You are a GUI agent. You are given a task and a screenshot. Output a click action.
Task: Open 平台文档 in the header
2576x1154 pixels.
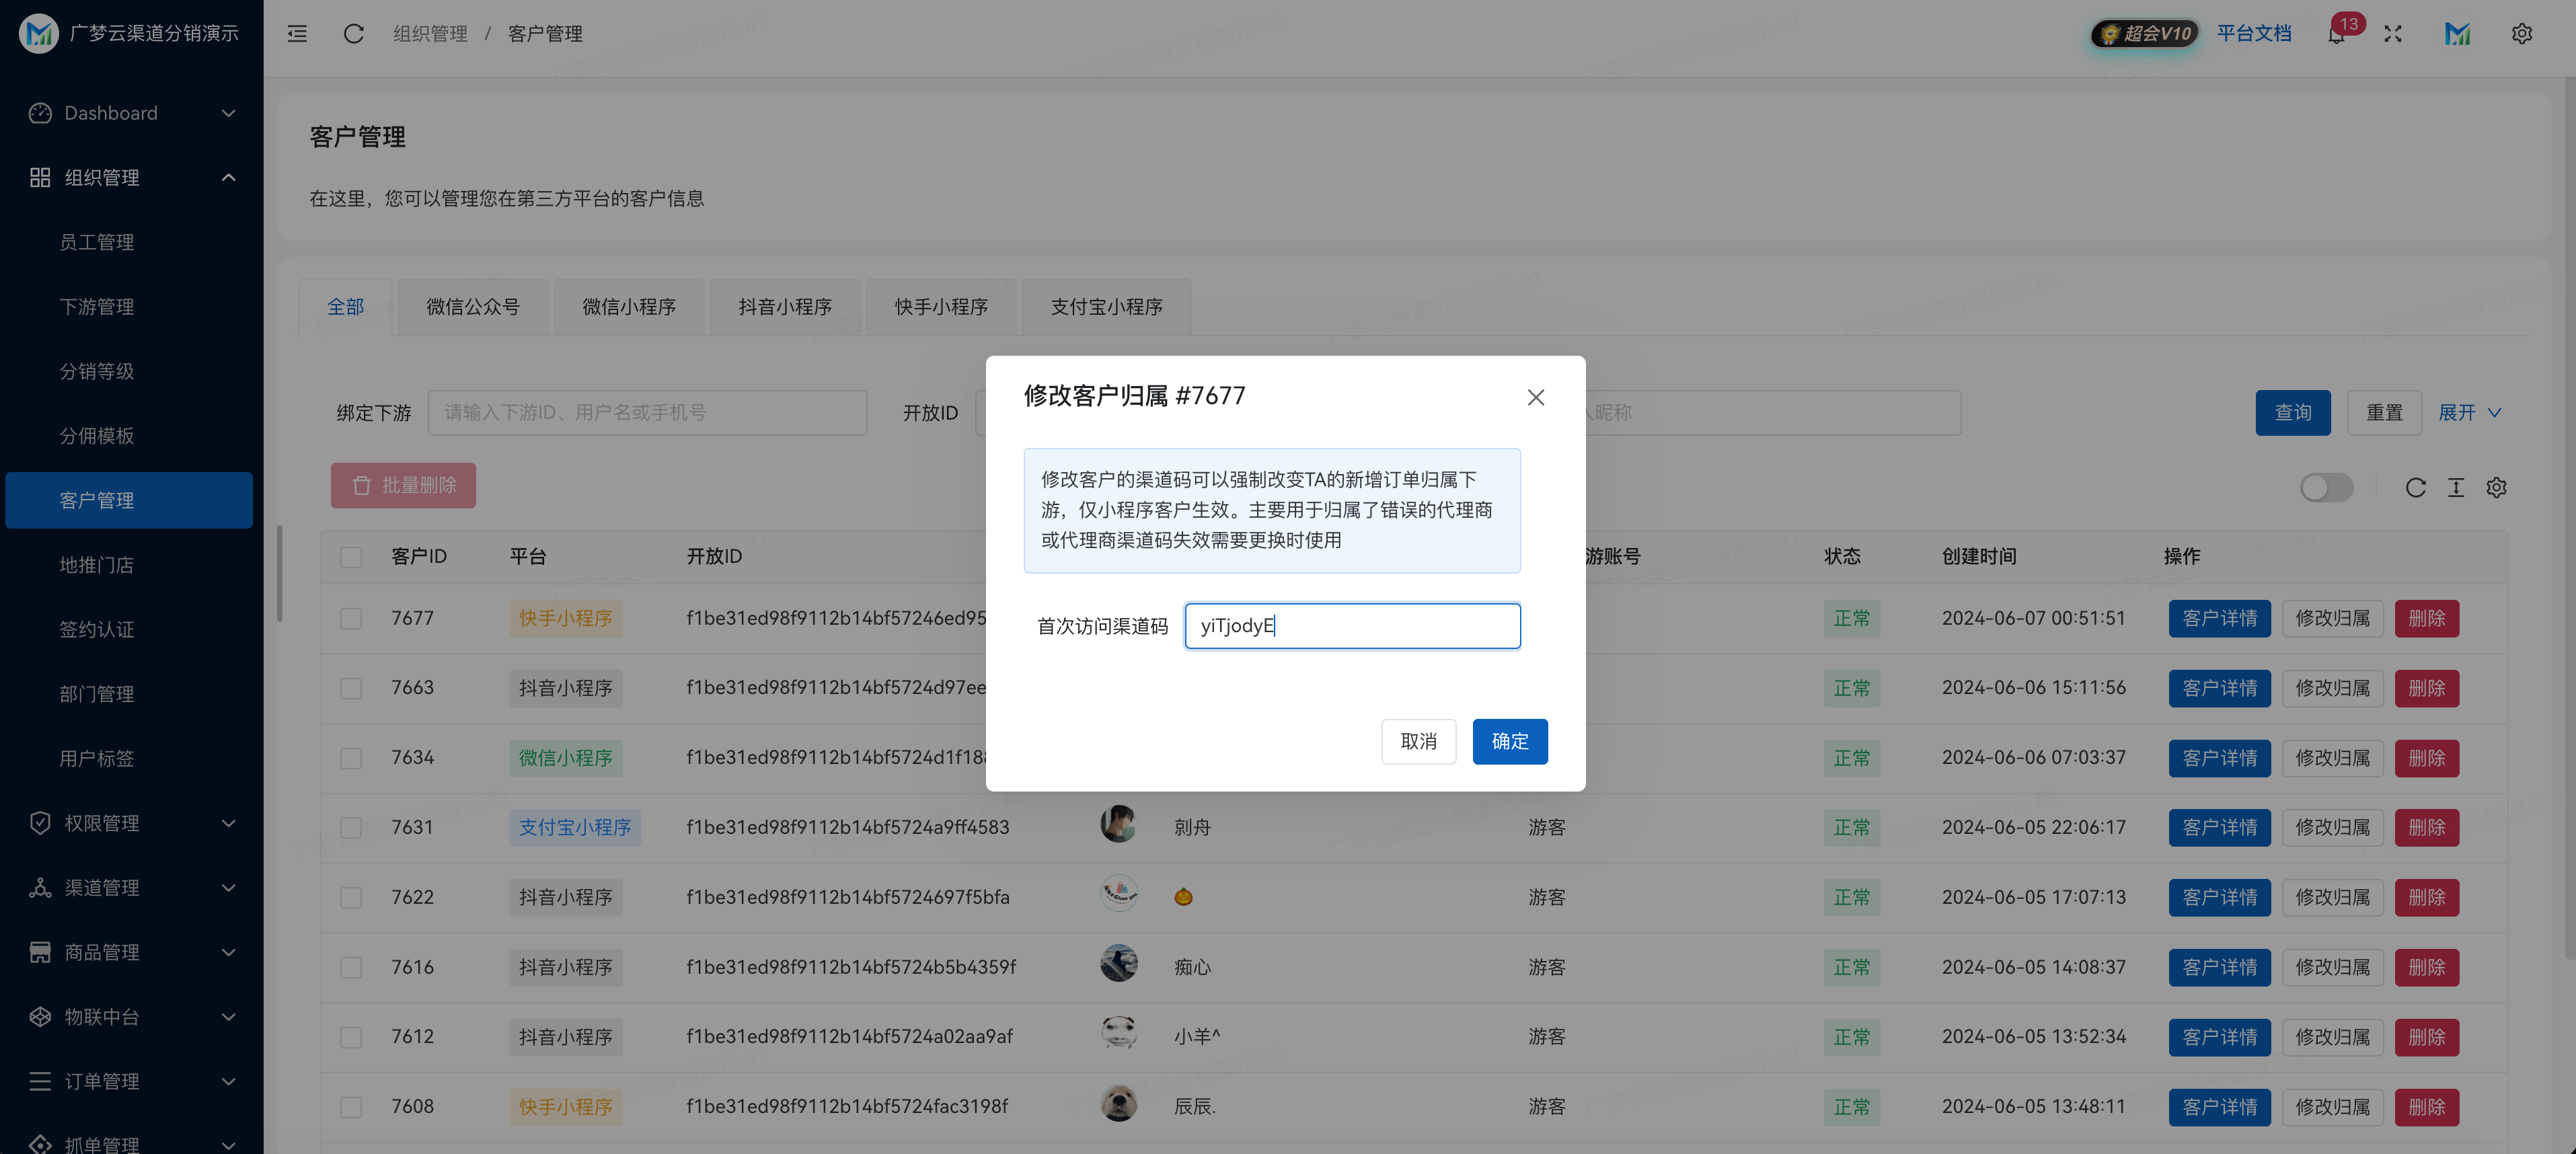[2255, 33]
